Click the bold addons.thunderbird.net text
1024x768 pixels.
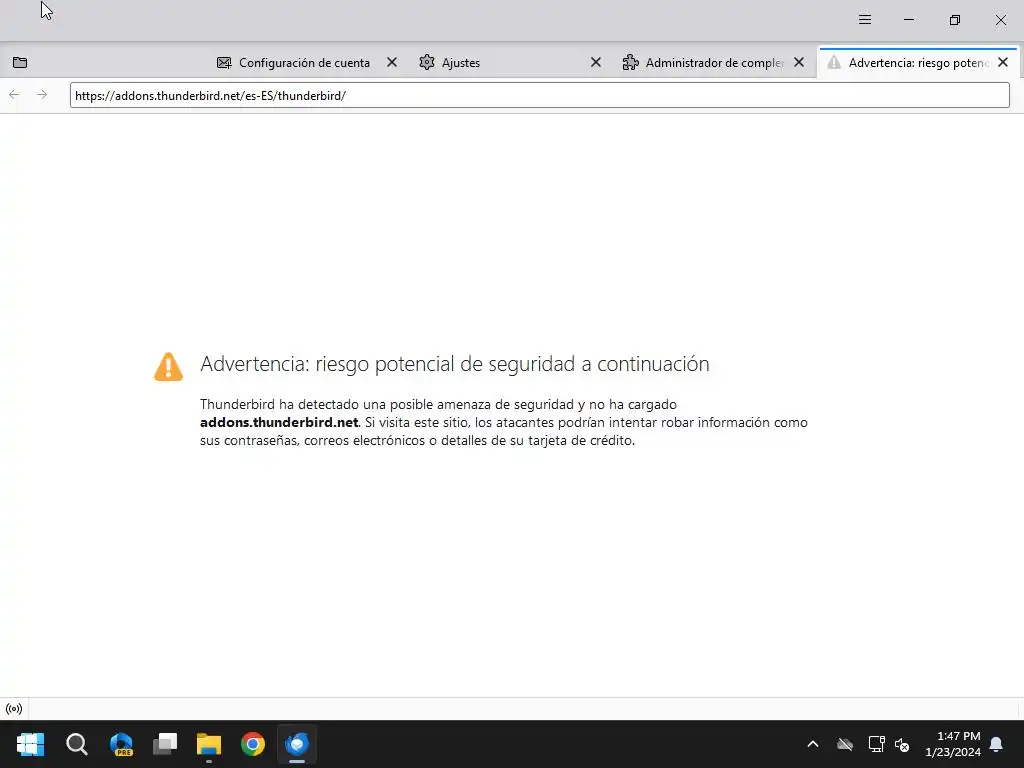coord(279,423)
